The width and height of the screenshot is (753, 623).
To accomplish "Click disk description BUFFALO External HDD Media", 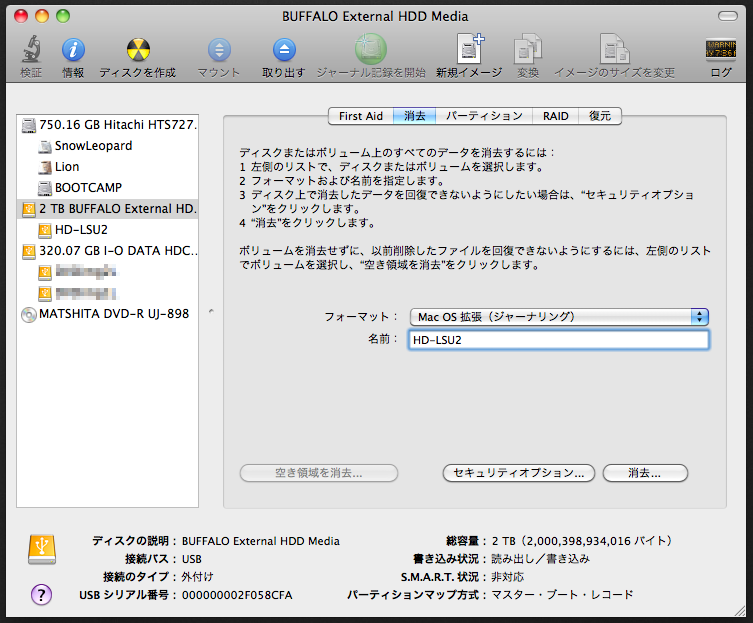I will point(260,541).
